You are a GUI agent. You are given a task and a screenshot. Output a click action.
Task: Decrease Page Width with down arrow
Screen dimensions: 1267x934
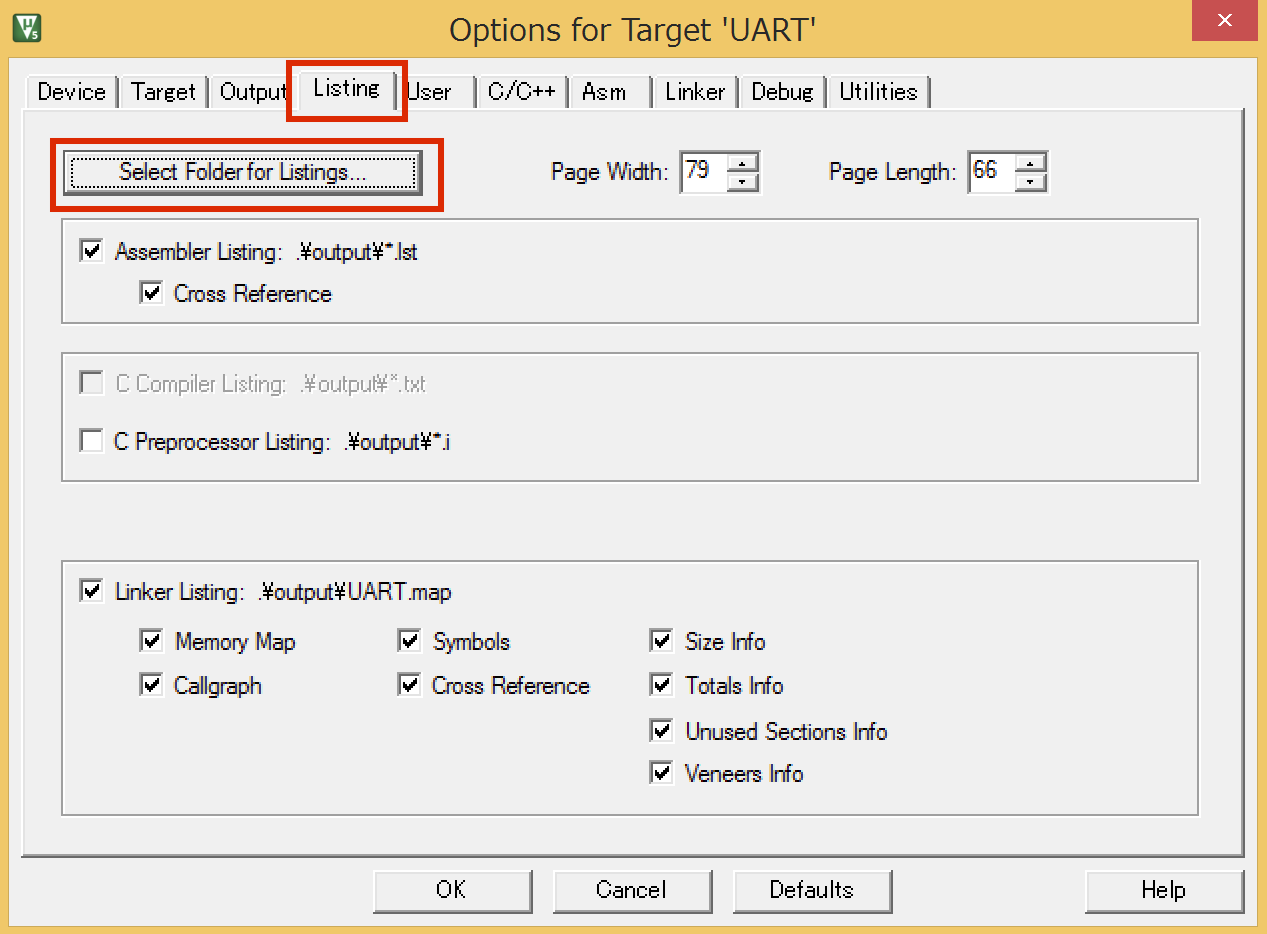(742, 181)
